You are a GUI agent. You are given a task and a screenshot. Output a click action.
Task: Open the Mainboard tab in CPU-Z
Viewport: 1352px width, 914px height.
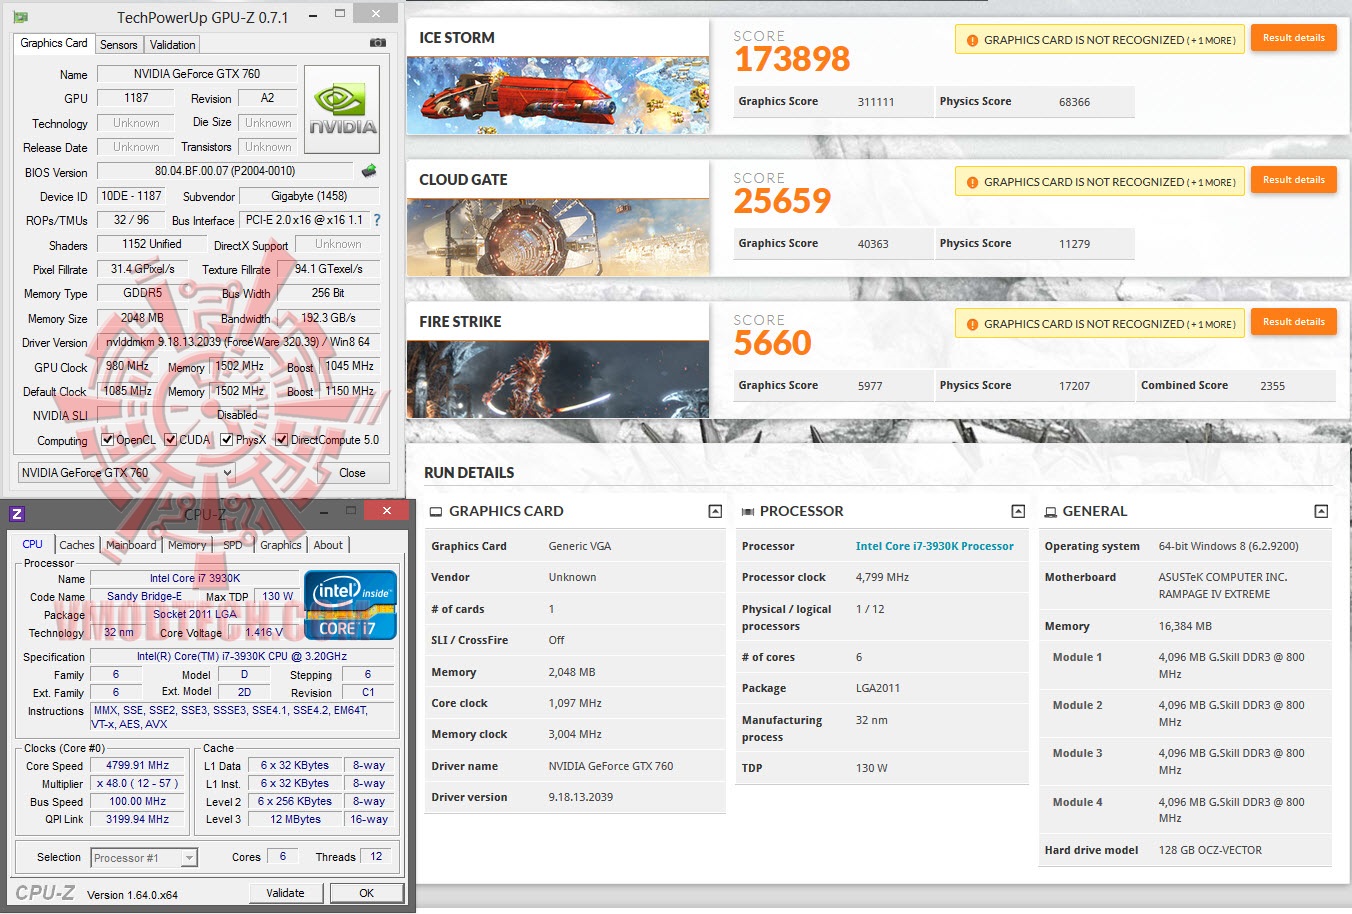pos(131,545)
